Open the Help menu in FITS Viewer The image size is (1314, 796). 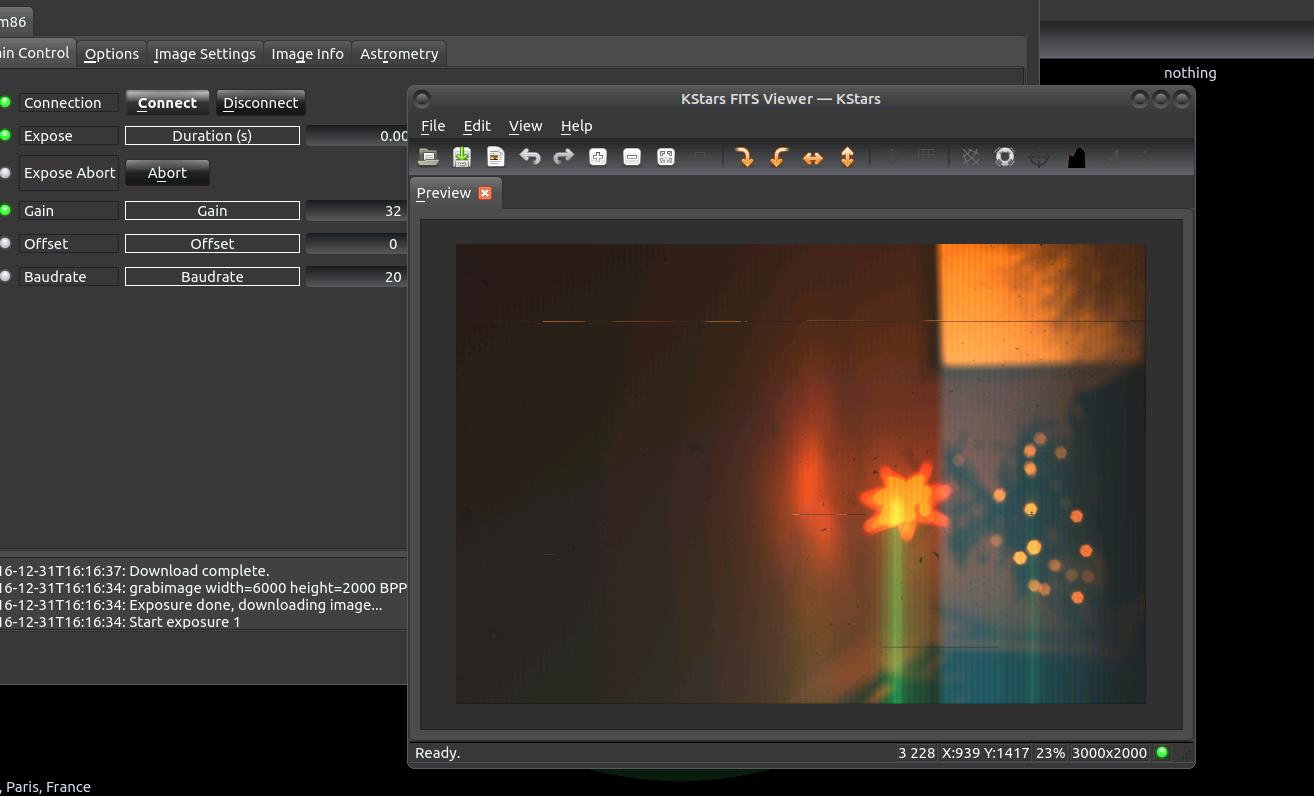click(577, 126)
